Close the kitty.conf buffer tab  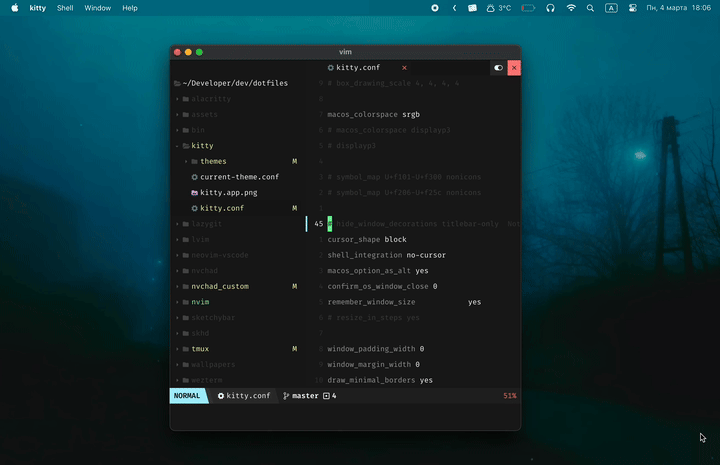[x=404, y=68]
